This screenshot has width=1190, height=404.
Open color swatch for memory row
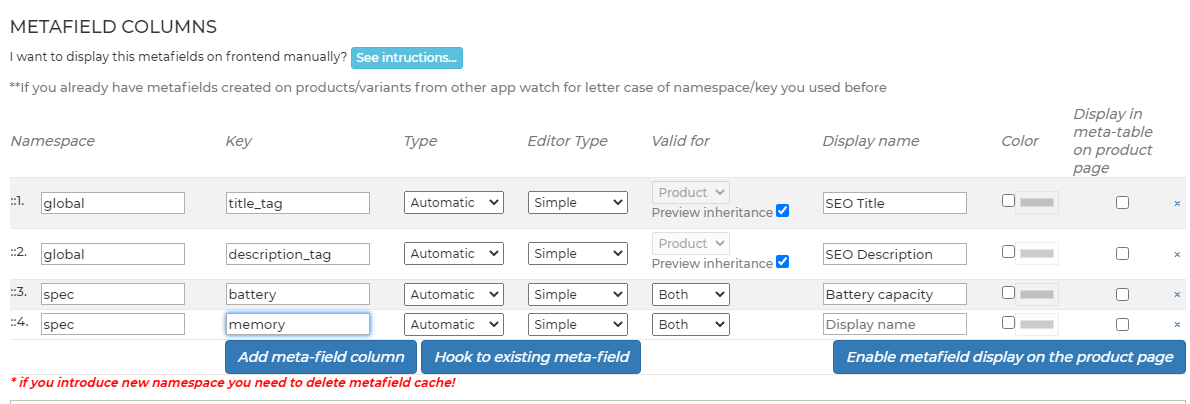1037,324
